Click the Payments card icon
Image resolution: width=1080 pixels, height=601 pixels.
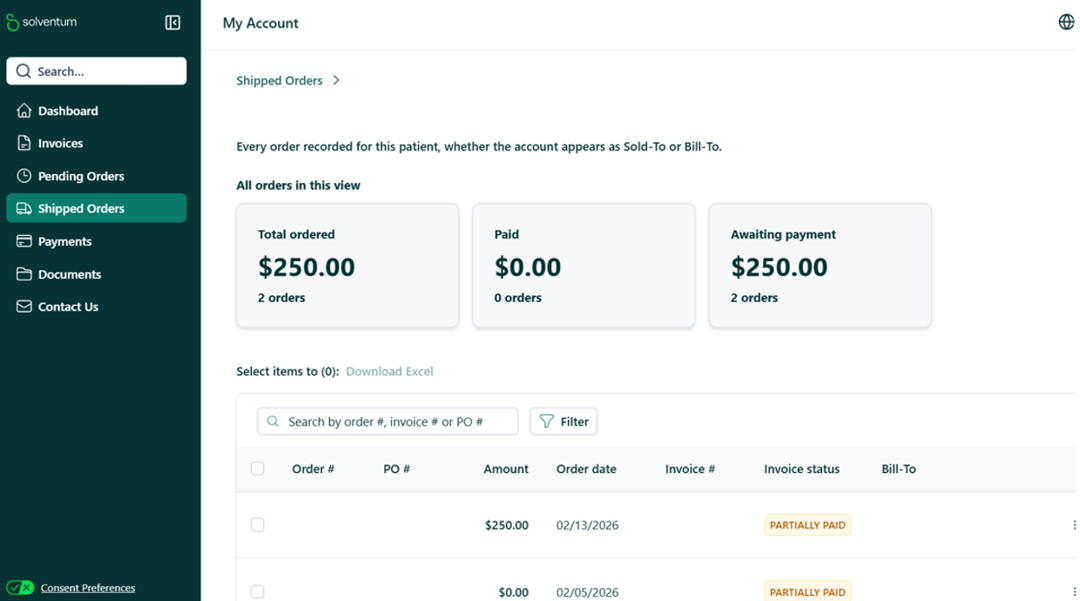coord(24,242)
